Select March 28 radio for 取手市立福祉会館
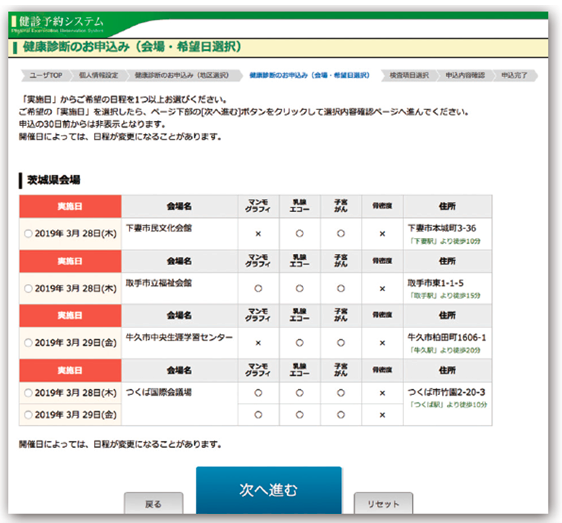This screenshot has height=523, width=562. (x=28, y=289)
